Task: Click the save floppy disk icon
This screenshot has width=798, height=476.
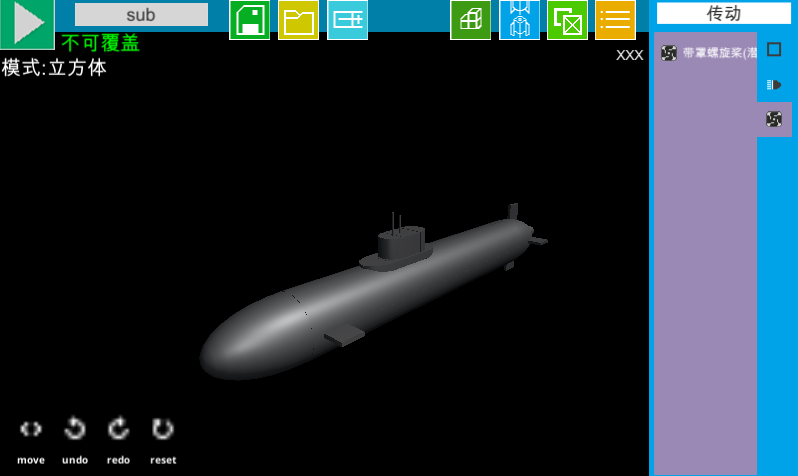Action: coord(249,20)
